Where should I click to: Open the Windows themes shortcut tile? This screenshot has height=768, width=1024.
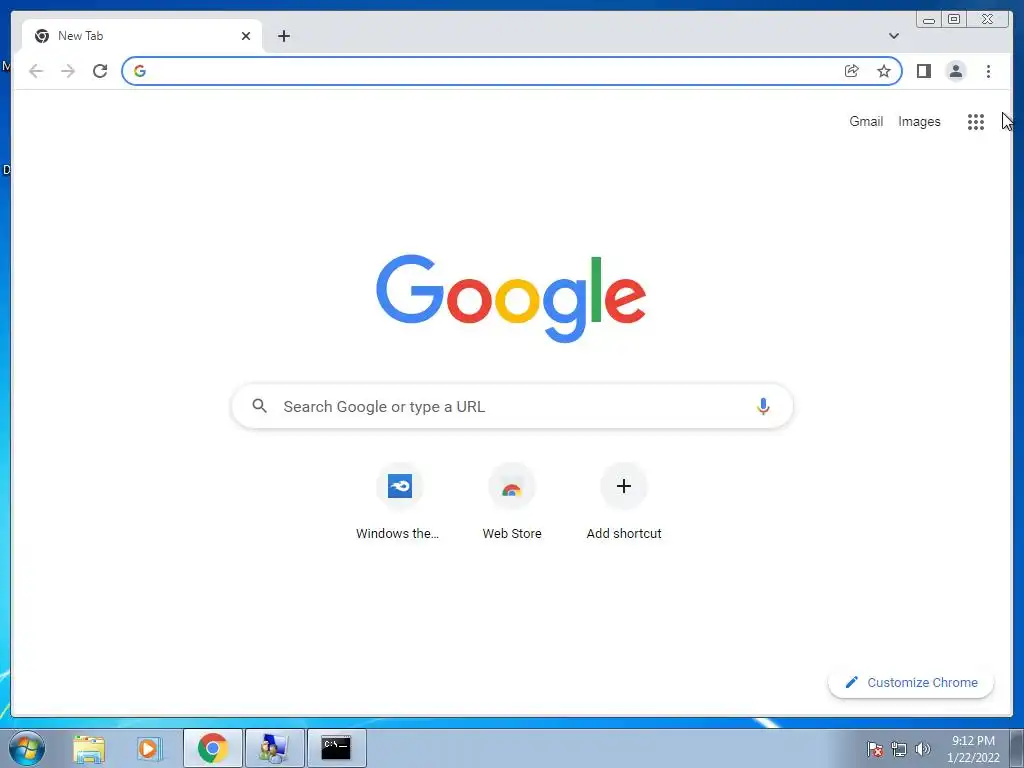(x=398, y=502)
